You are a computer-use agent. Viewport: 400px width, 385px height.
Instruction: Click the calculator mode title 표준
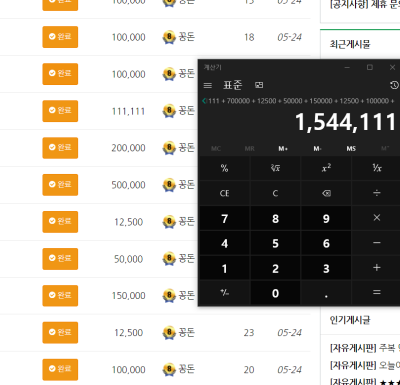pos(232,85)
